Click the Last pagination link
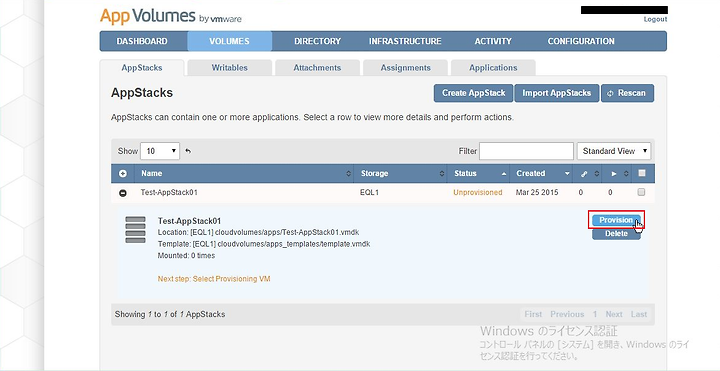720x371 pixels. pos(639,314)
